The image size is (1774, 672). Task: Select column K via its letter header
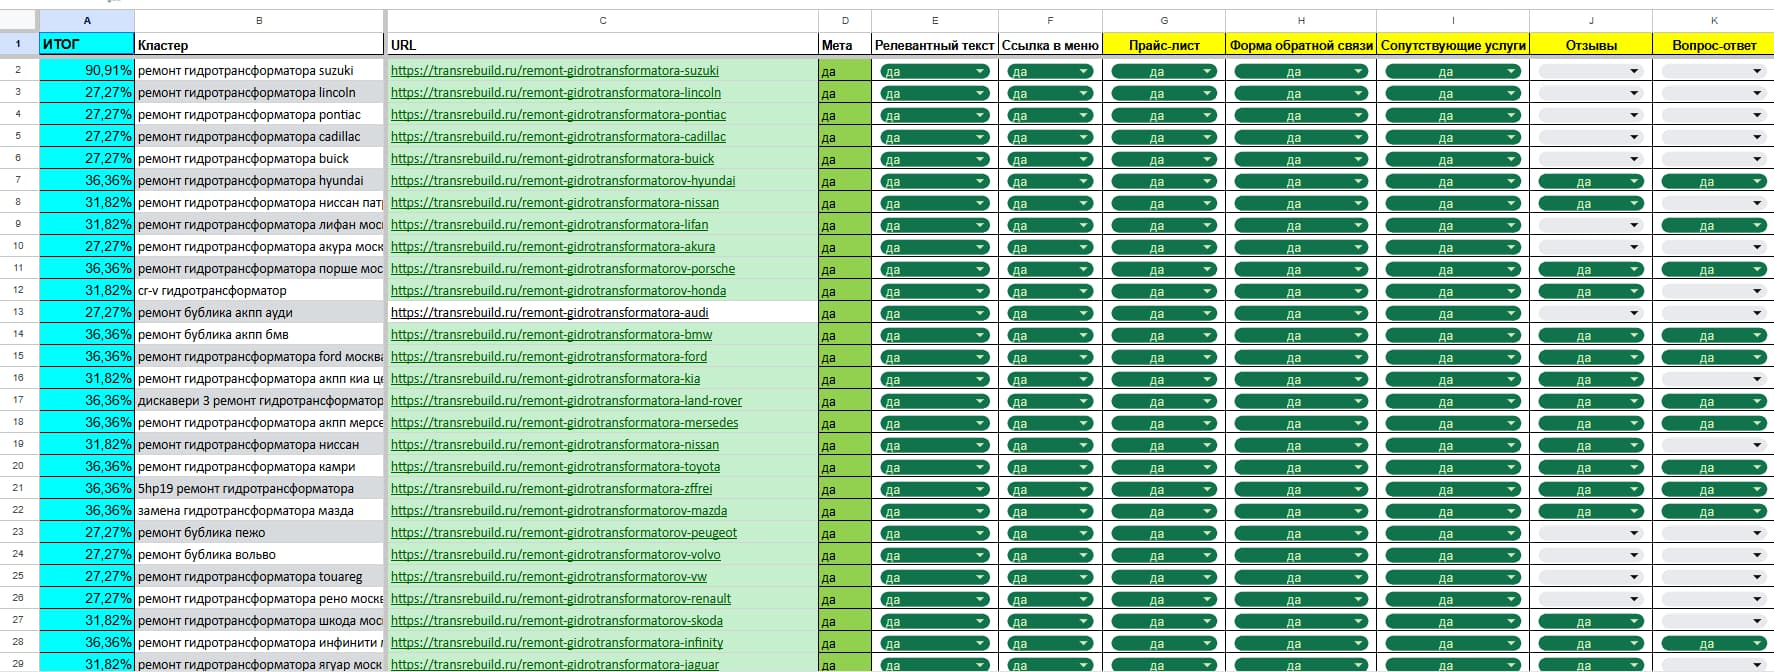coord(1714,20)
